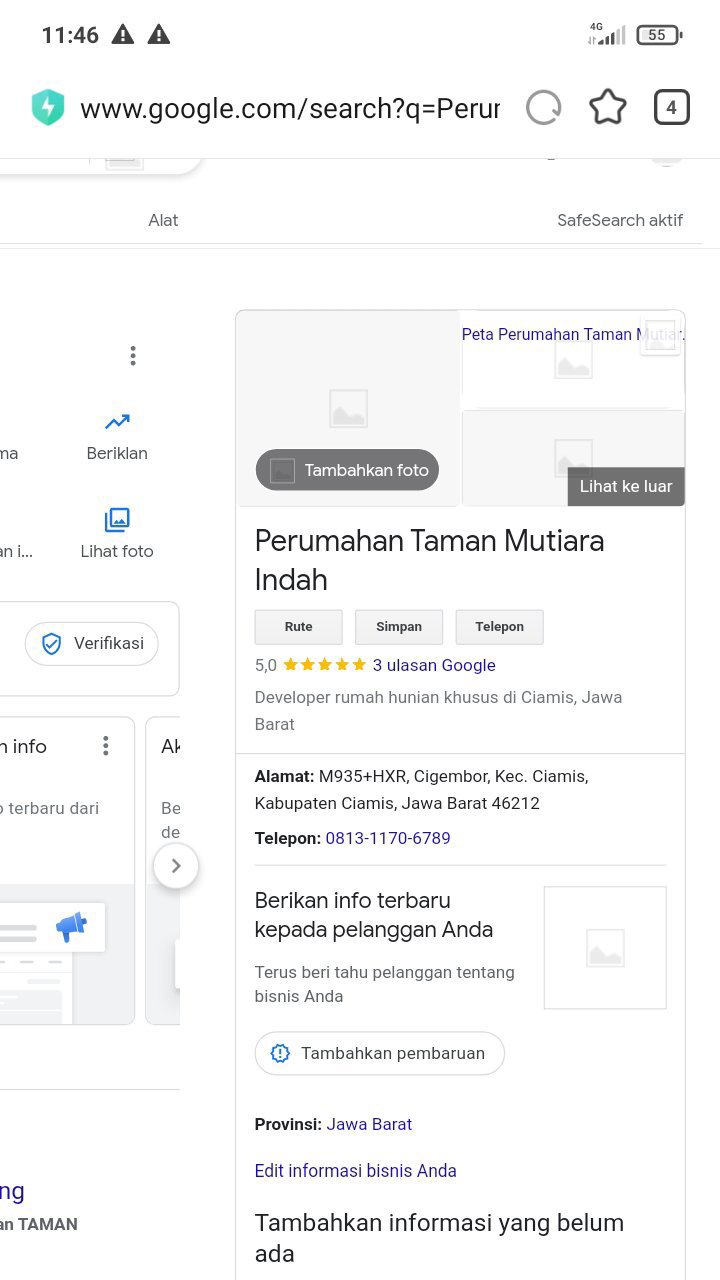Click the Tambahkan foto button
Screen dimensions: 720x1280
click(x=347, y=470)
